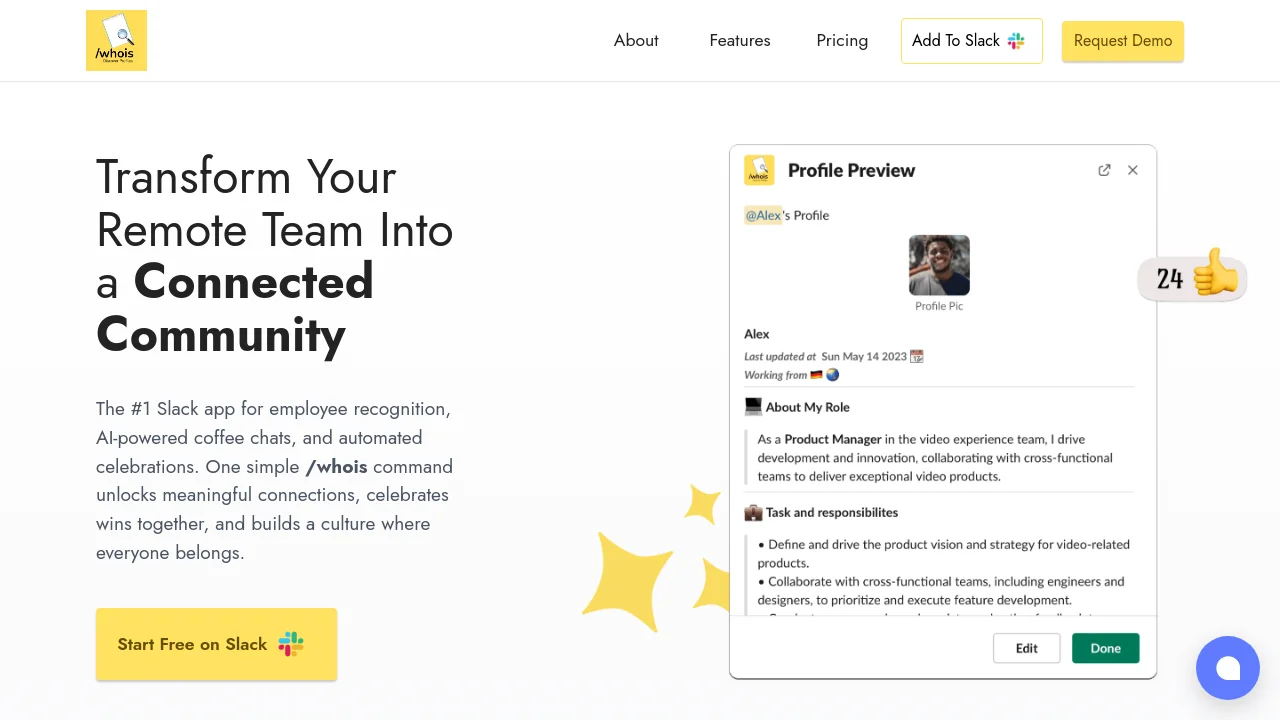
Task: Click the Request Demo button
Action: pyautogui.click(x=1123, y=41)
